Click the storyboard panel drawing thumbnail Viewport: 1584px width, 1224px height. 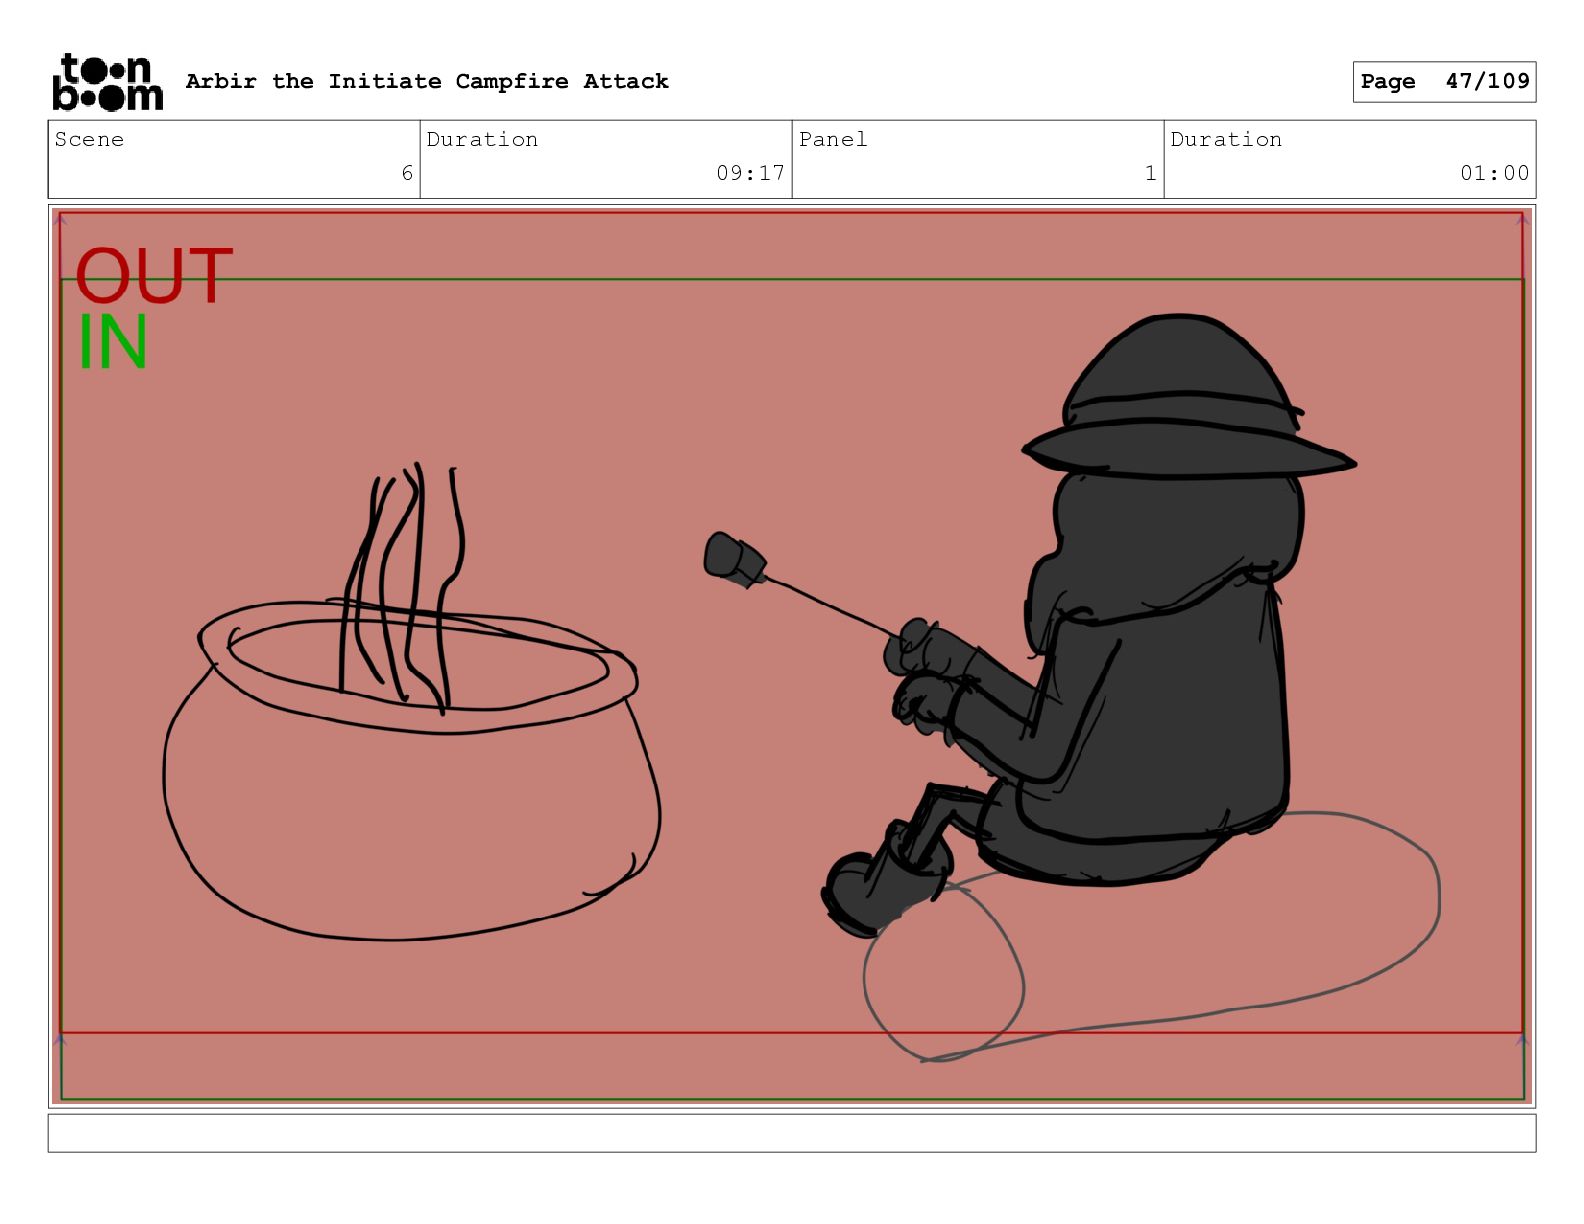(x=792, y=656)
